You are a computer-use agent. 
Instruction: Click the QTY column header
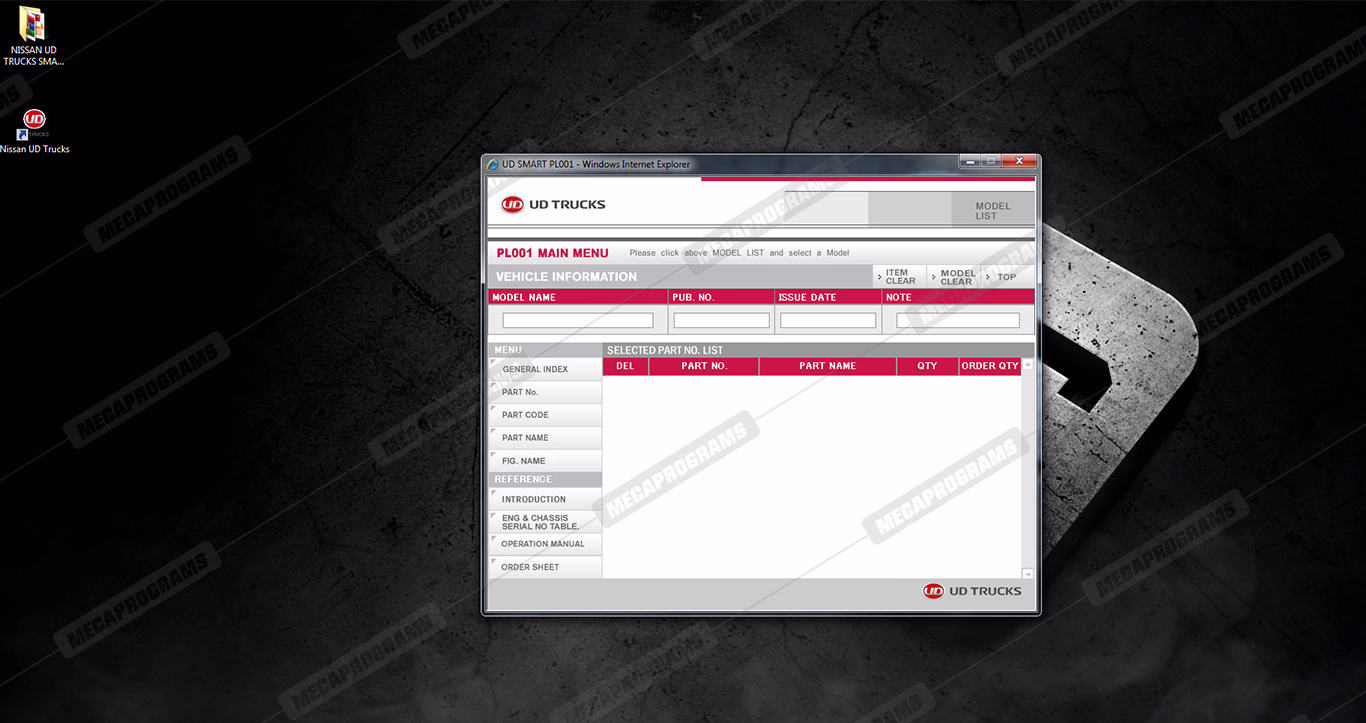coord(928,366)
